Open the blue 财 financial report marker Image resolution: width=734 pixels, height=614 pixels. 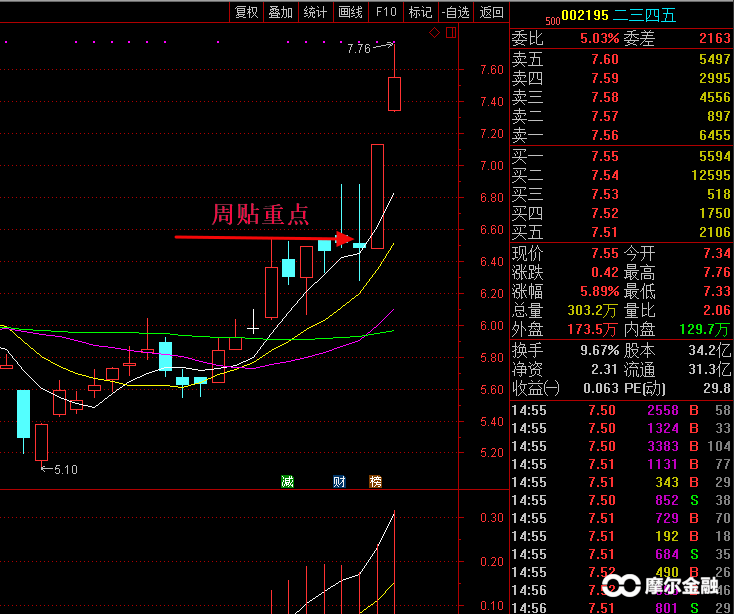tap(339, 481)
